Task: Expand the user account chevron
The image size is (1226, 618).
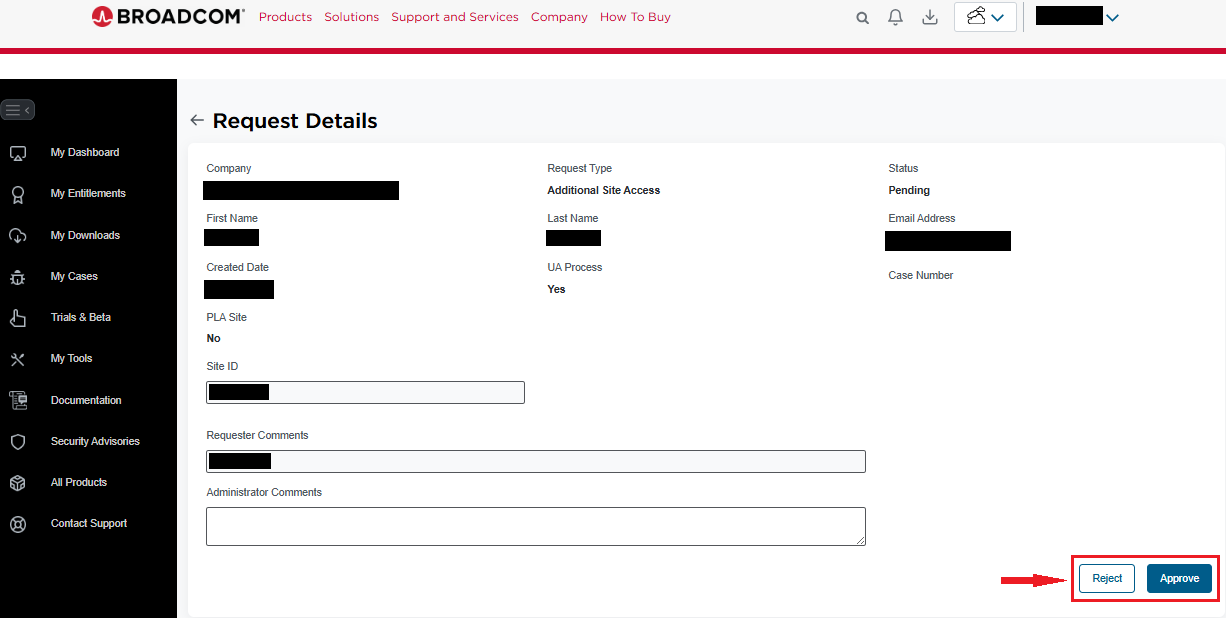Action: (x=1113, y=17)
